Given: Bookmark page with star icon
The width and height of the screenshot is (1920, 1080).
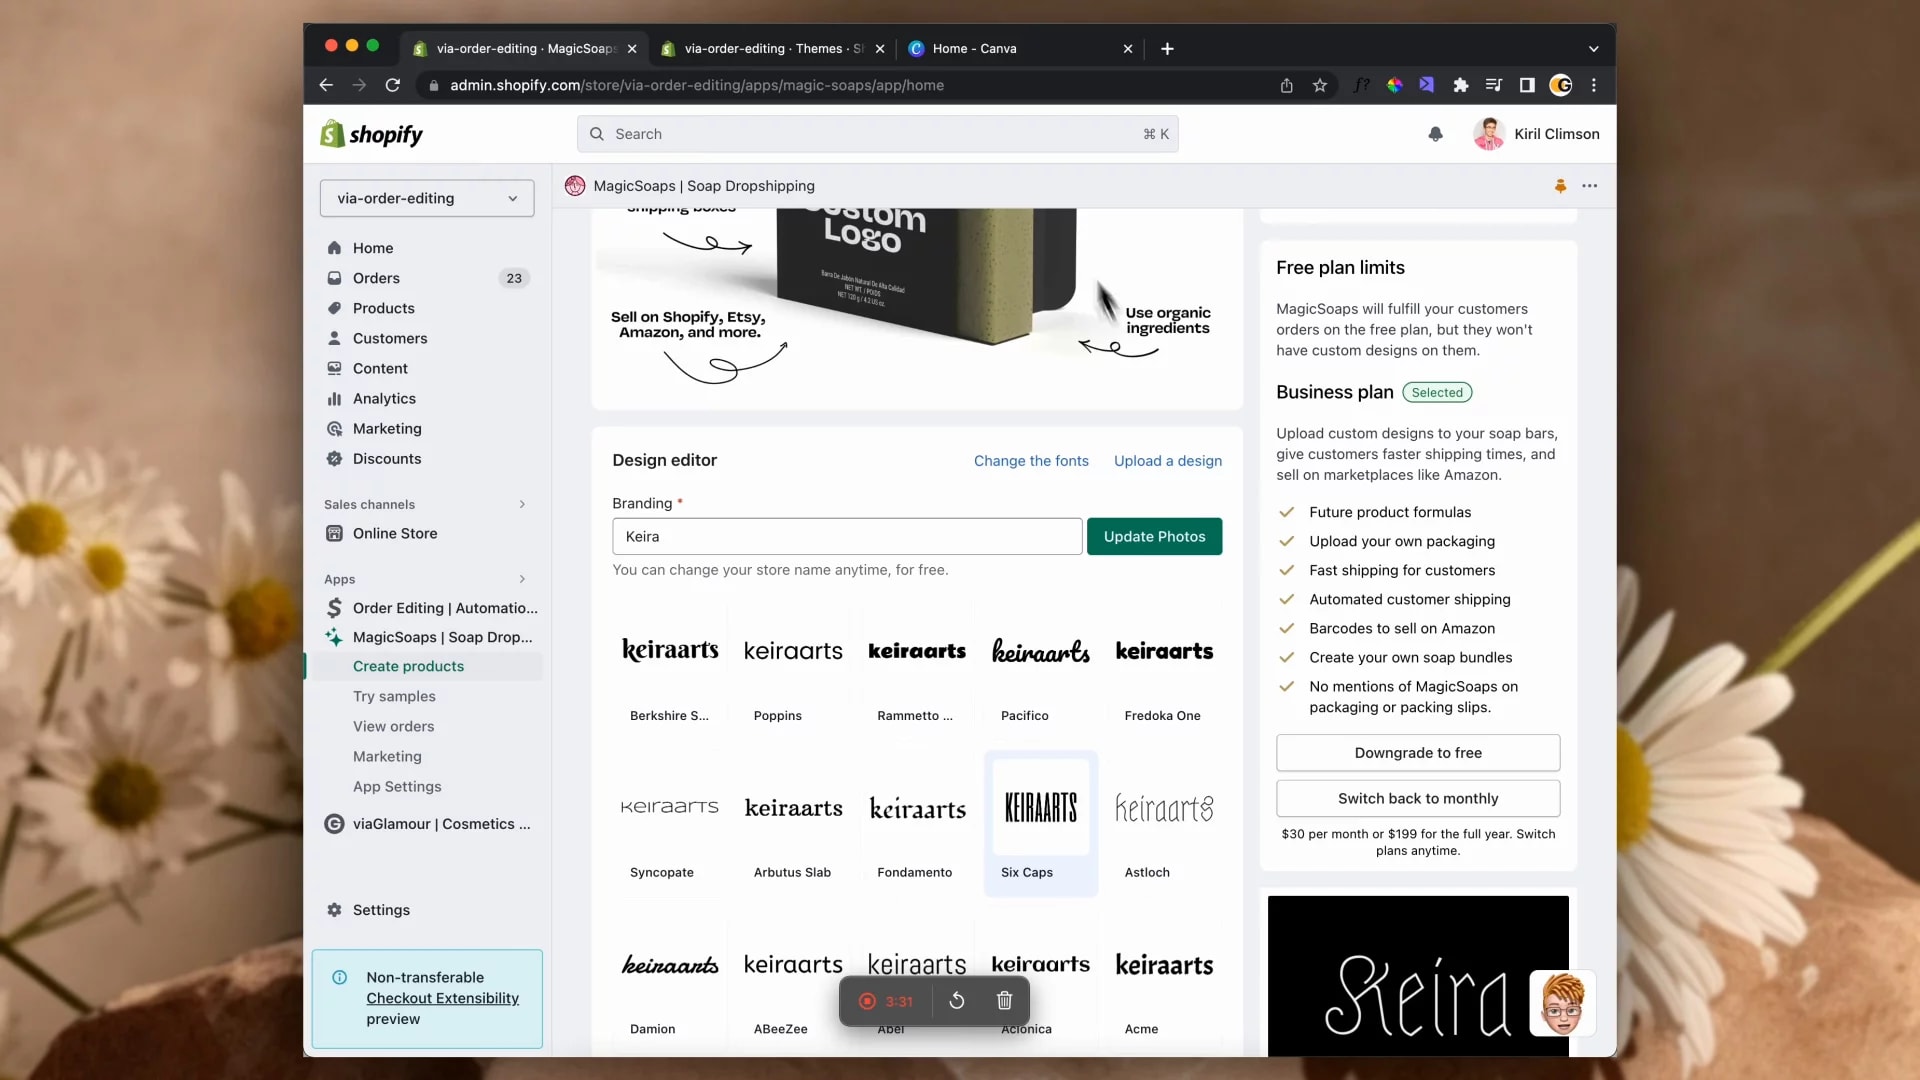Looking at the screenshot, I should pos(1320,85).
